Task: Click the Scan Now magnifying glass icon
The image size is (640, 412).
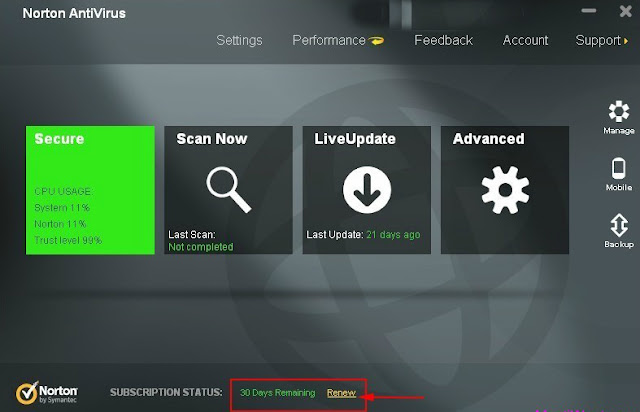Action: coord(229,189)
